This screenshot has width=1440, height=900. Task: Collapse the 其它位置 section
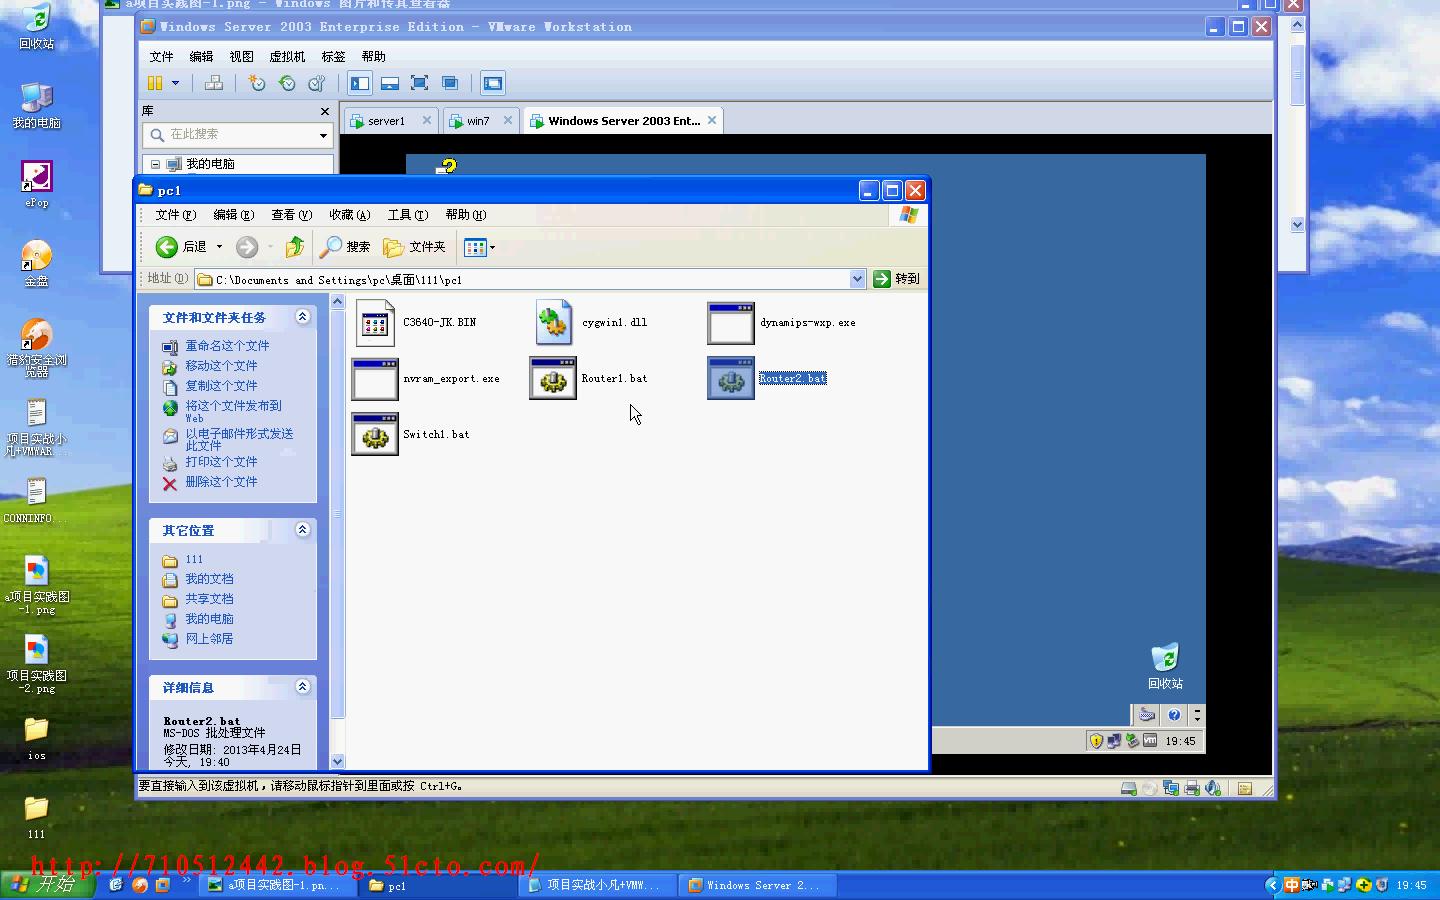pyautogui.click(x=302, y=530)
